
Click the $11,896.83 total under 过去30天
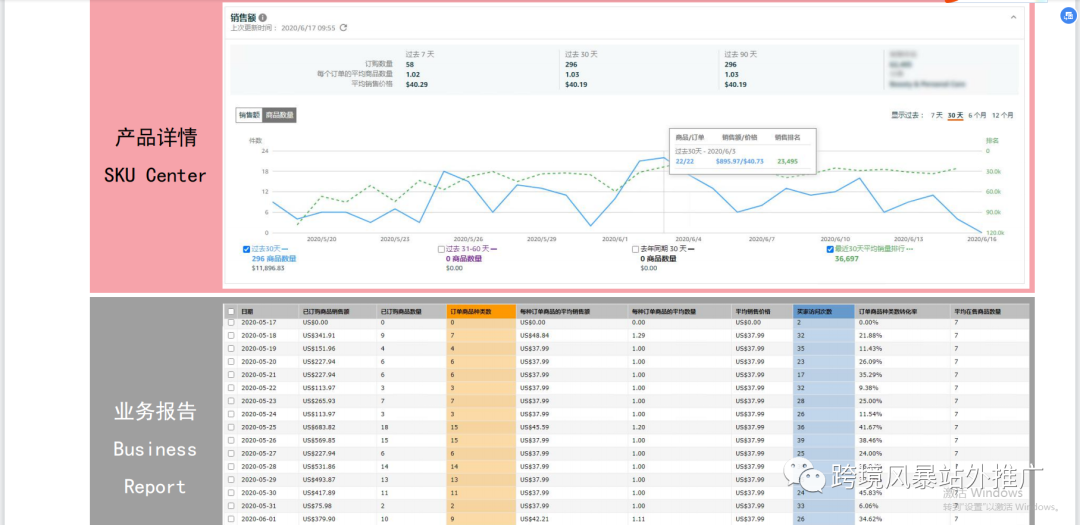[x=268, y=268]
